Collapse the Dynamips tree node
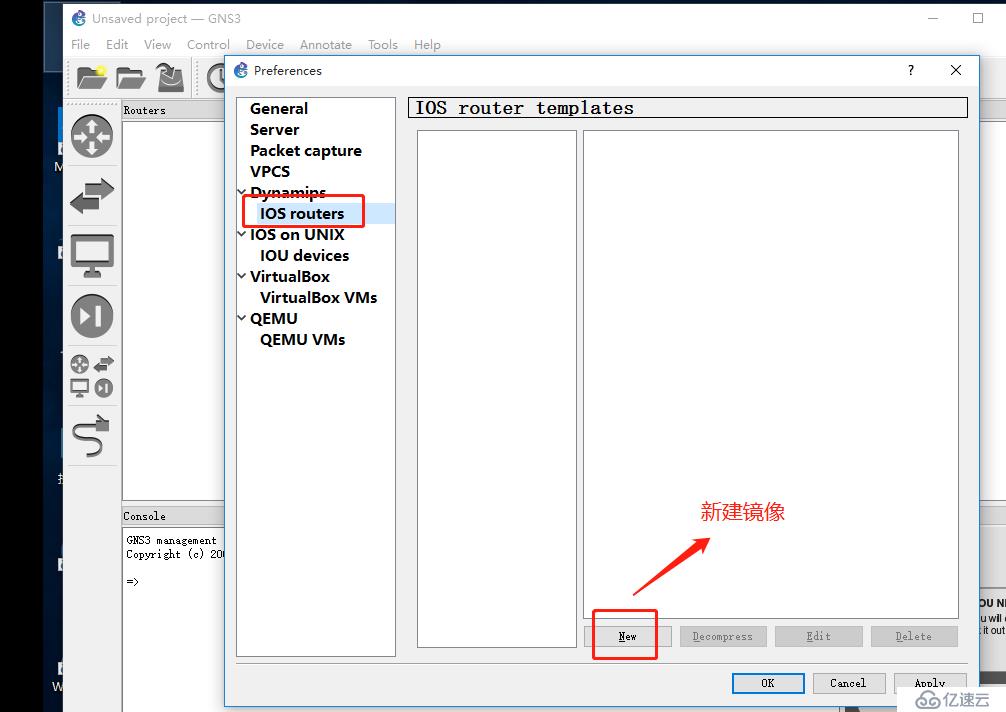Viewport: 1006px width, 712px height. pos(242,192)
